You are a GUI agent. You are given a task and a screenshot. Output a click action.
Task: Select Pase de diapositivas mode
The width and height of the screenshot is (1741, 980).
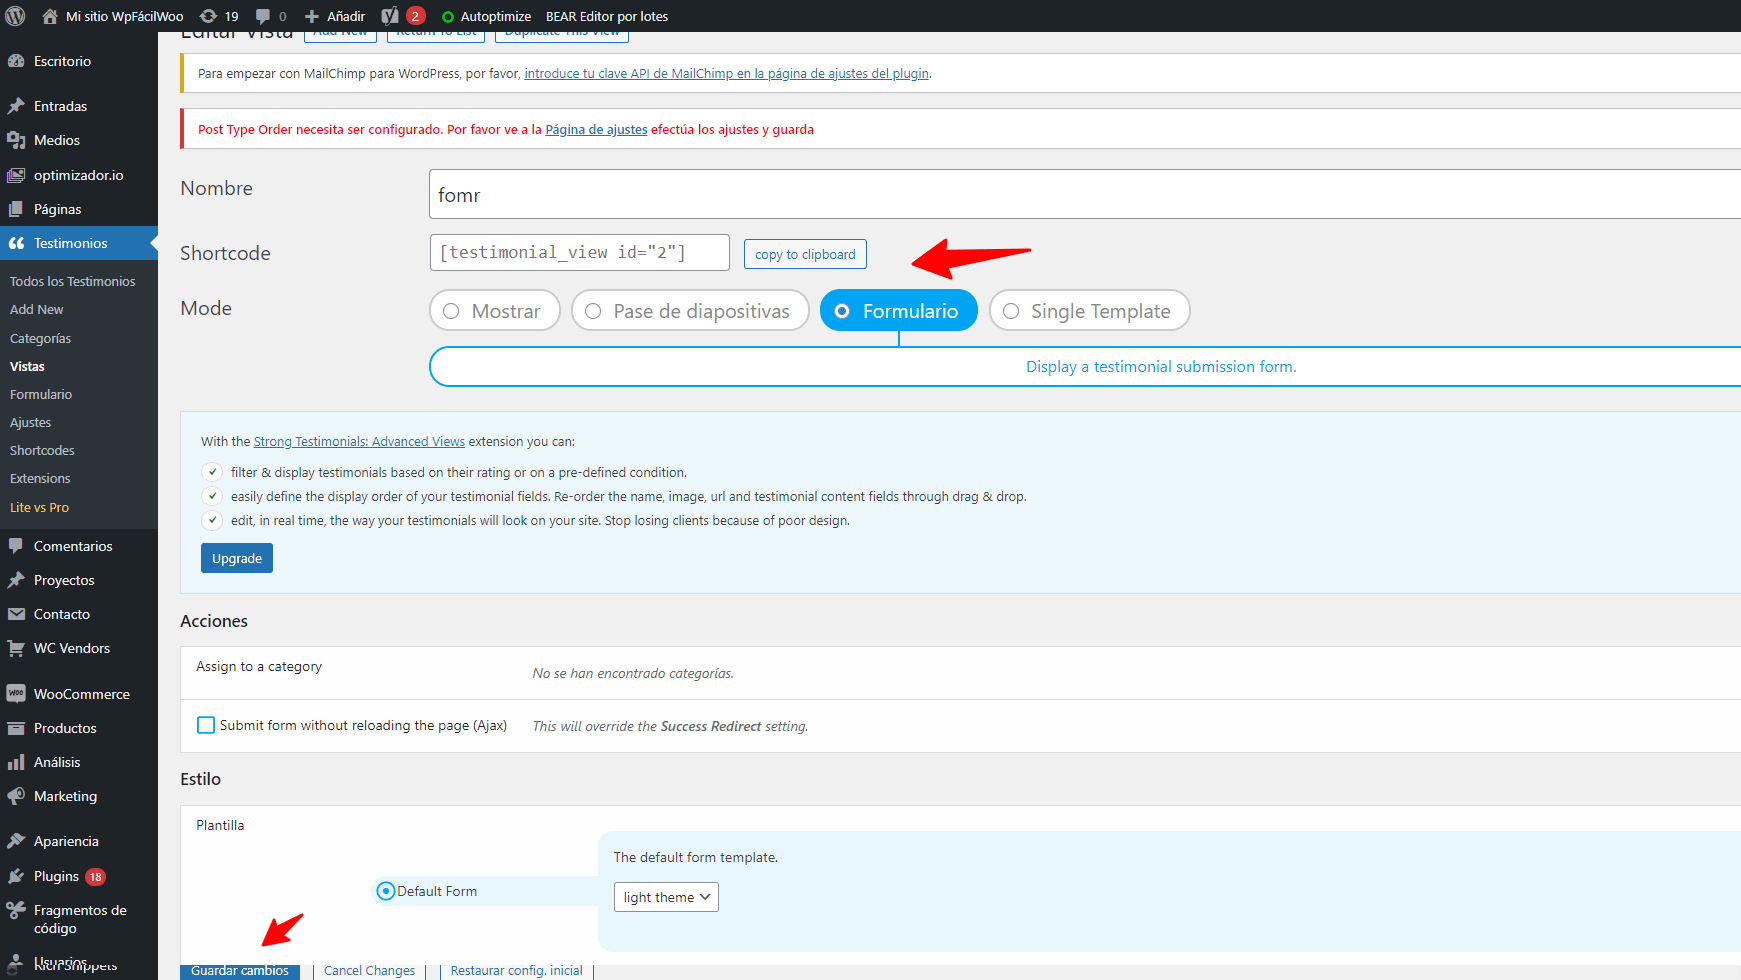pos(690,311)
